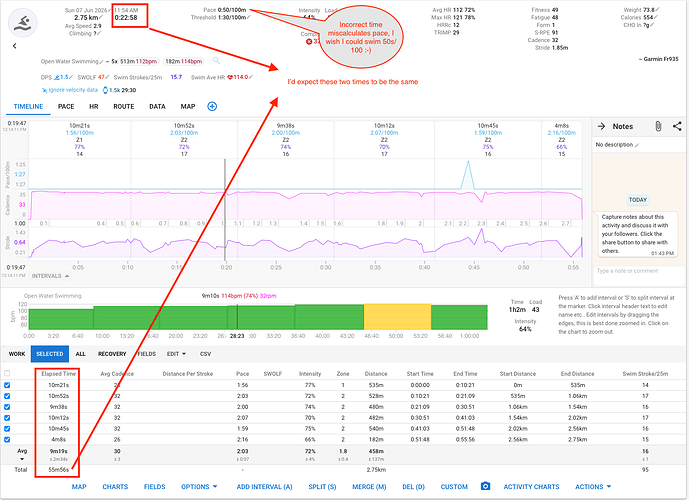Click the watch icon beside 1.5k 29:30
The image size is (689, 500).
tap(105, 90)
